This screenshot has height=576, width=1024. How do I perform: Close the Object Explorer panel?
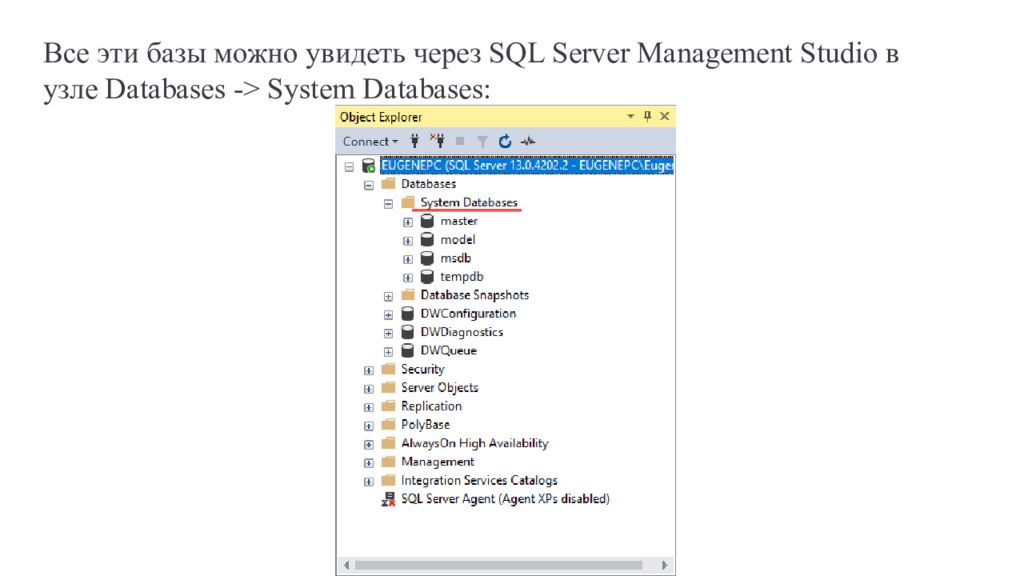pos(664,116)
